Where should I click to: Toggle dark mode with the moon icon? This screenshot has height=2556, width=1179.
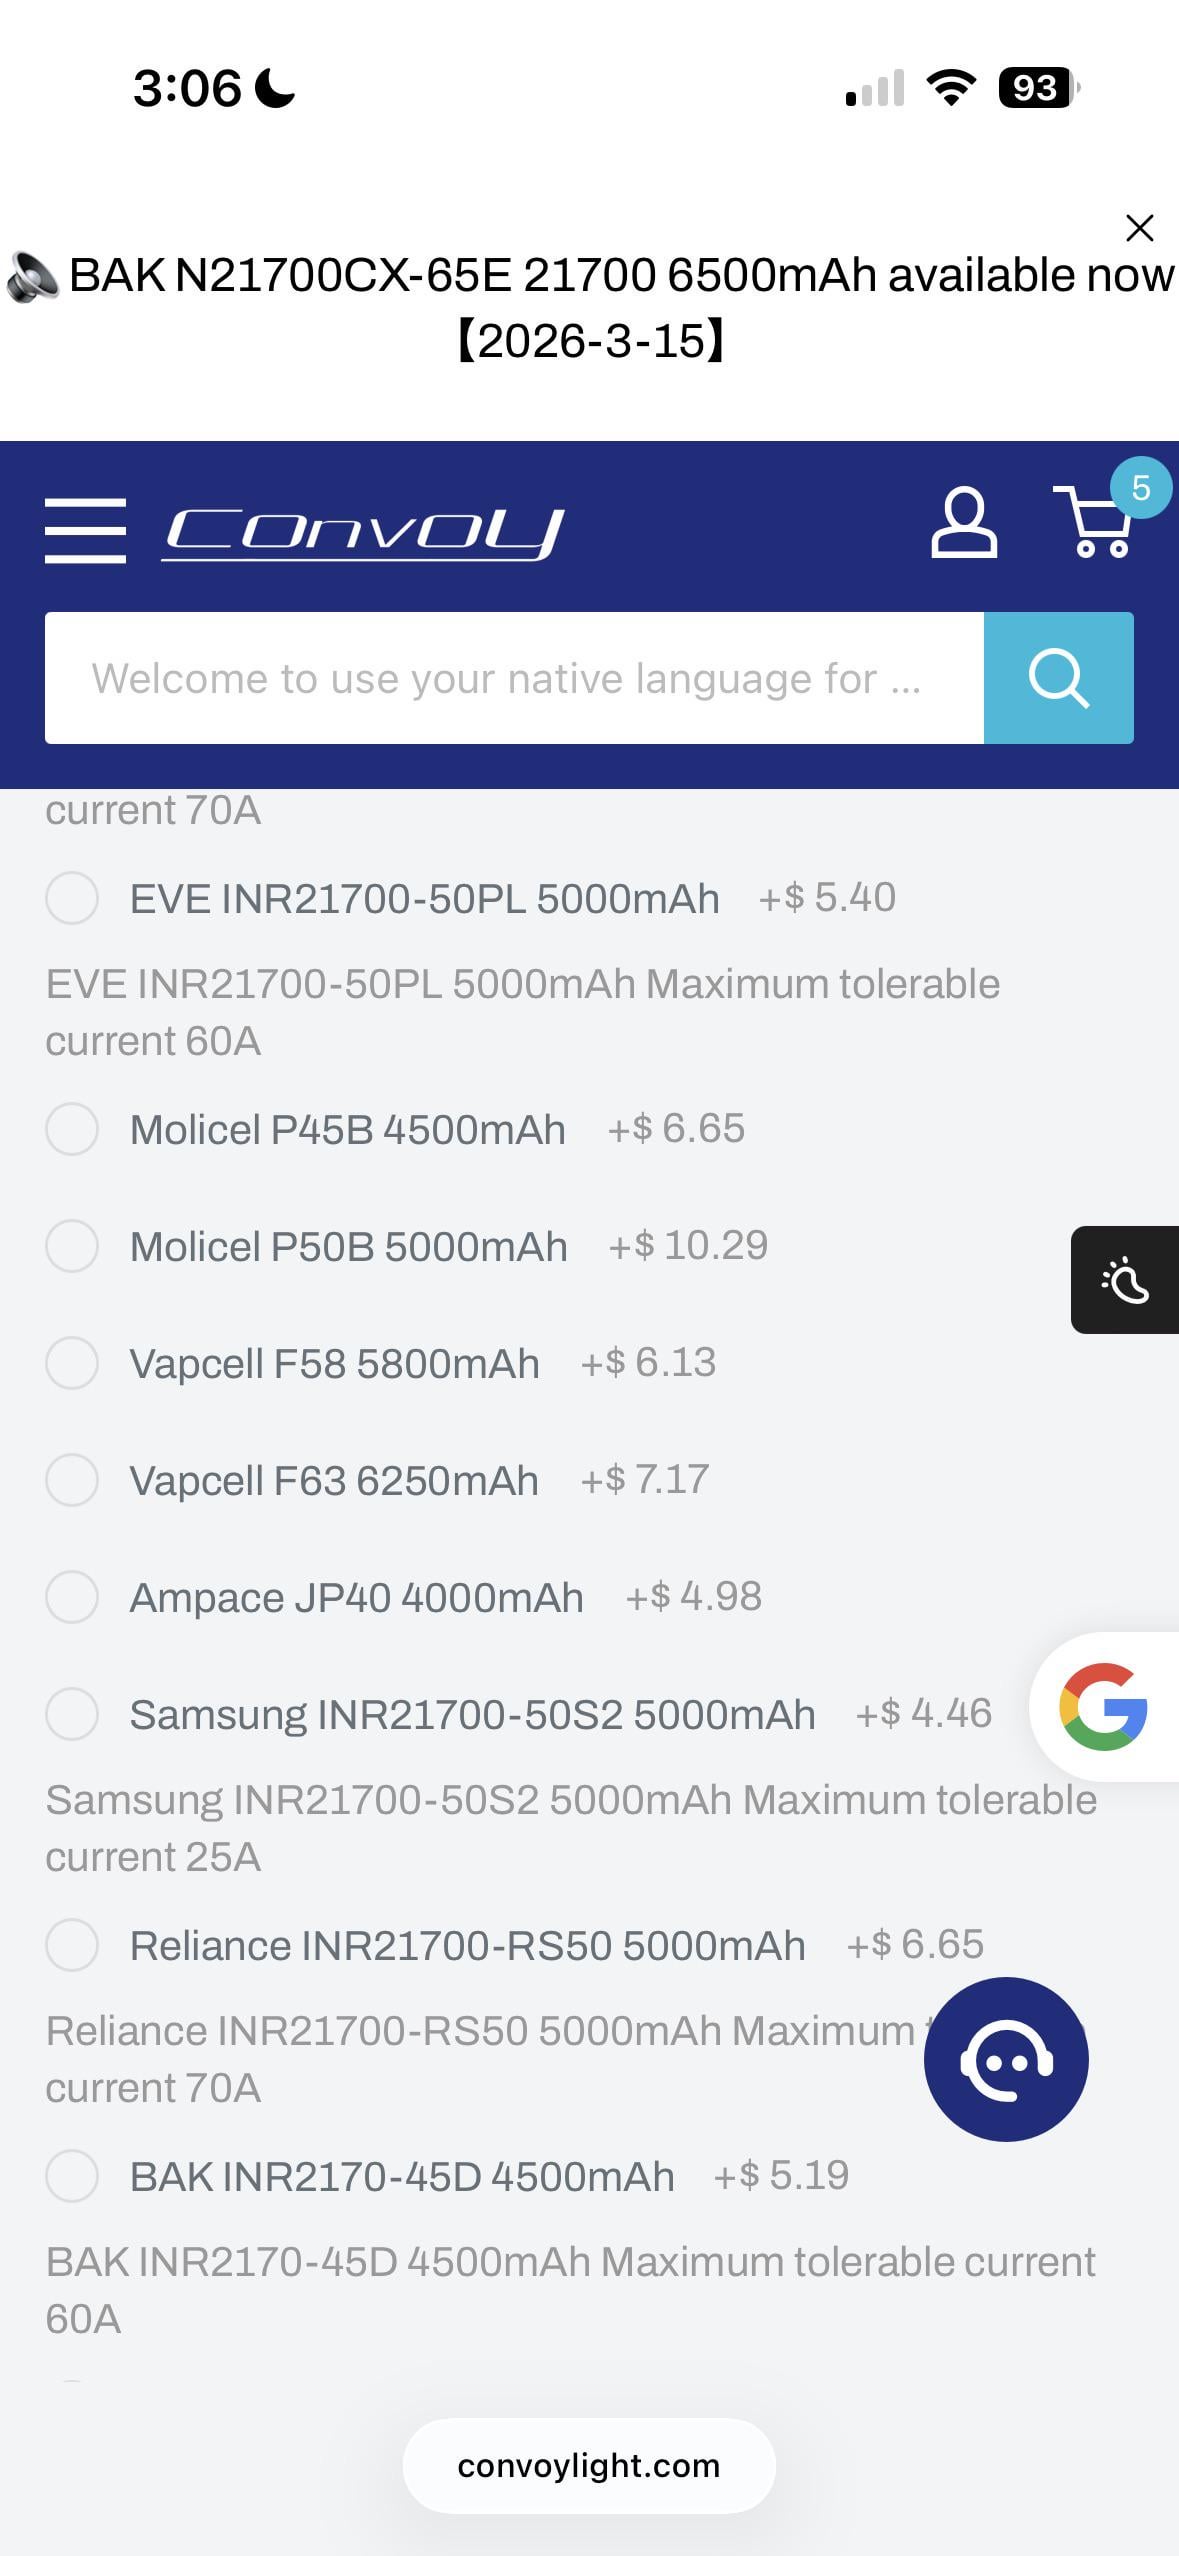1125,1280
